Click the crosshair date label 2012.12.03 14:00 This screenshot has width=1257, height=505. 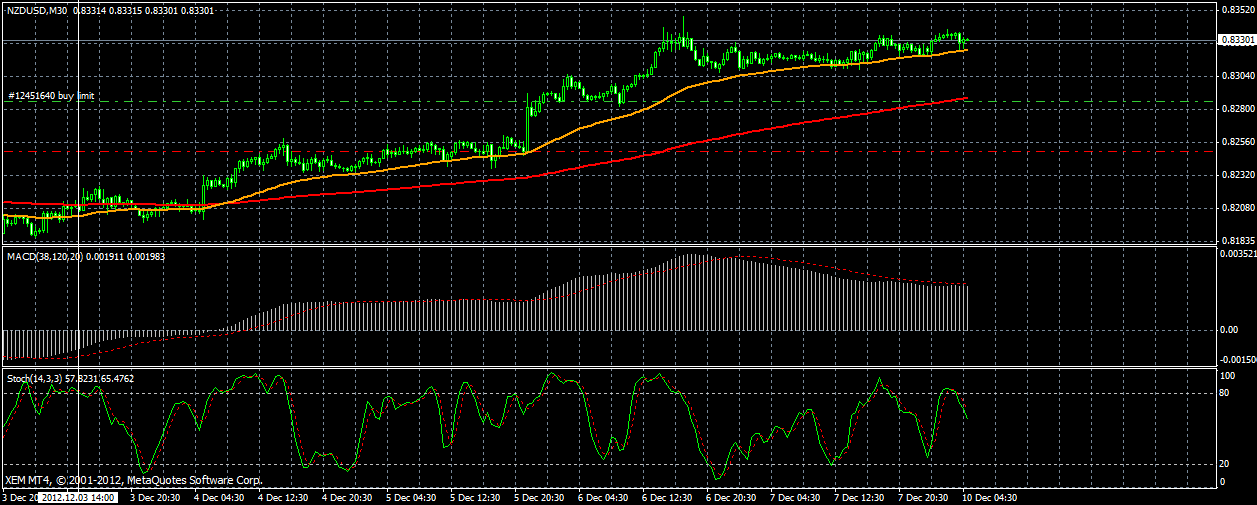(x=78, y=497)
